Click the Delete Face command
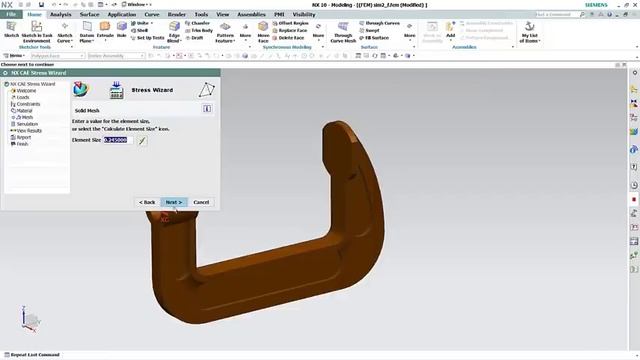The image size is (640, 360). [289, 38]
